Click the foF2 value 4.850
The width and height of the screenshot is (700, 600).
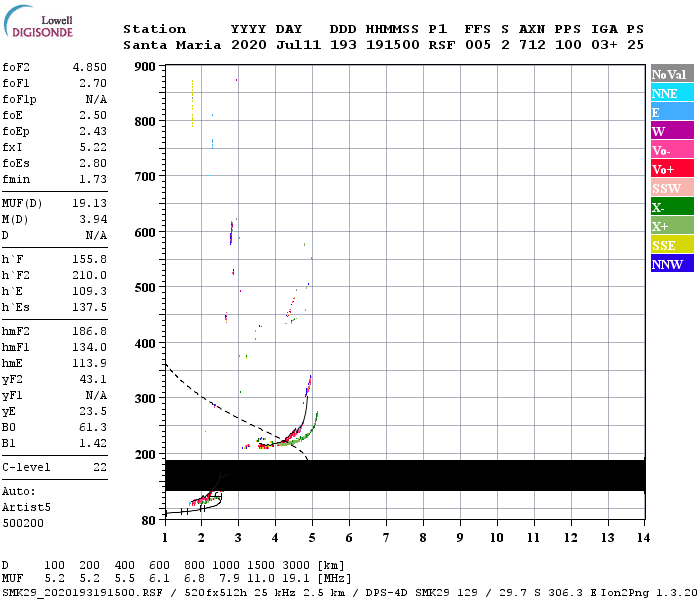click(90, 67)
